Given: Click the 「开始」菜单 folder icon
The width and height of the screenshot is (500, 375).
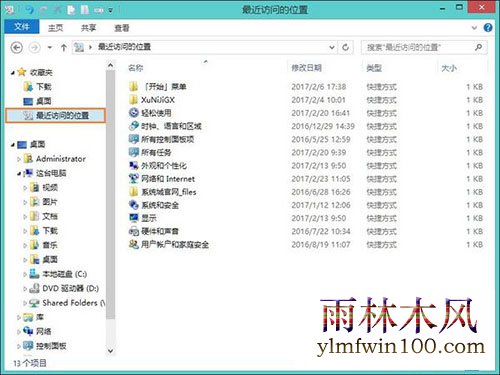Looking at the screenshot, I should (x=133, y=87).
